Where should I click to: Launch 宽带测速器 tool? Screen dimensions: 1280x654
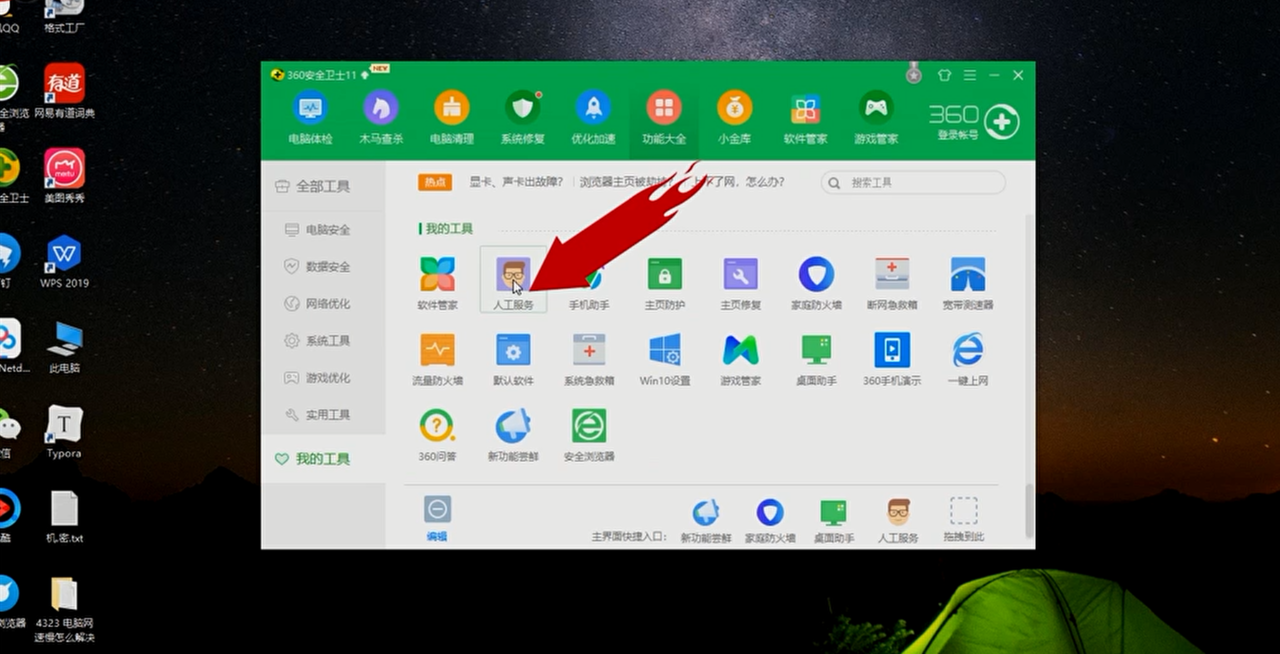[x=968, y=284]
